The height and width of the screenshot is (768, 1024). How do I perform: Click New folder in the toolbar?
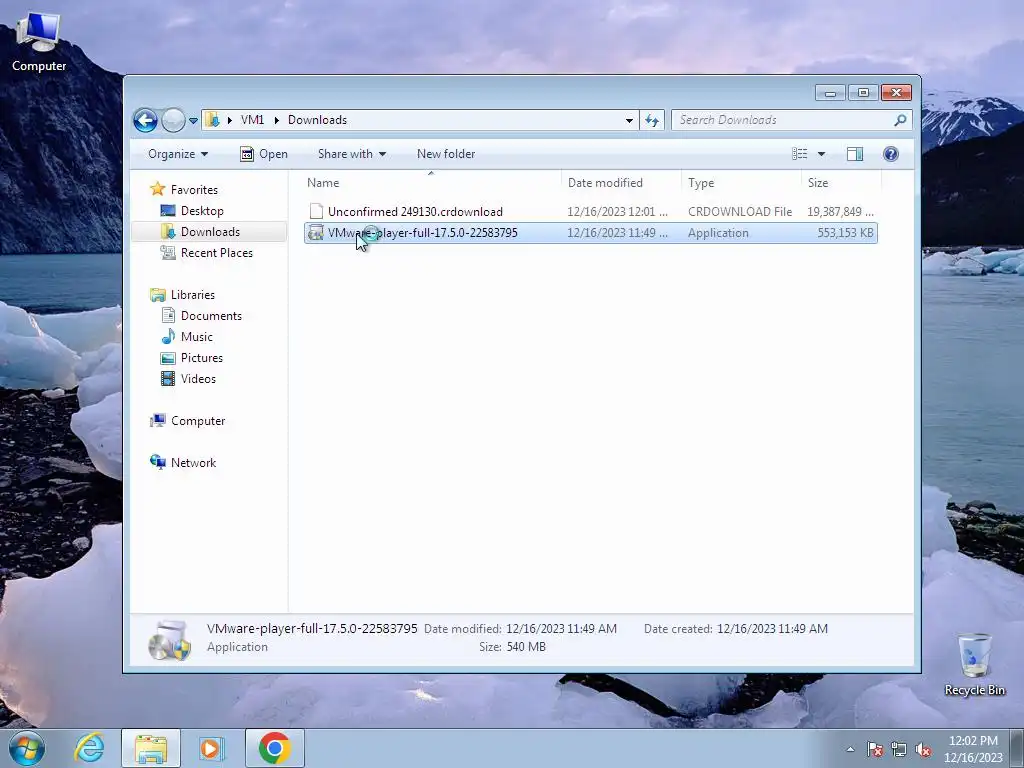pyautogui.click(x=446, y=154)
